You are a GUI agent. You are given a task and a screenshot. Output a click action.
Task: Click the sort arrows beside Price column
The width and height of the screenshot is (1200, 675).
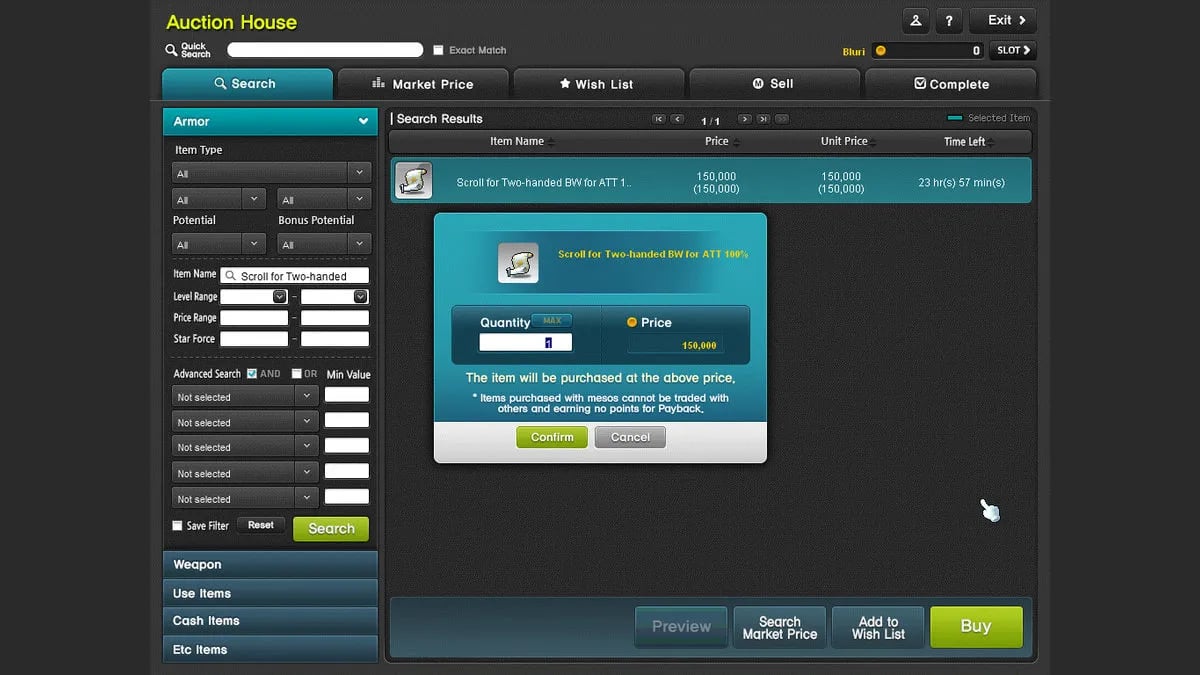pyautogui.click(x=736, y=142)
